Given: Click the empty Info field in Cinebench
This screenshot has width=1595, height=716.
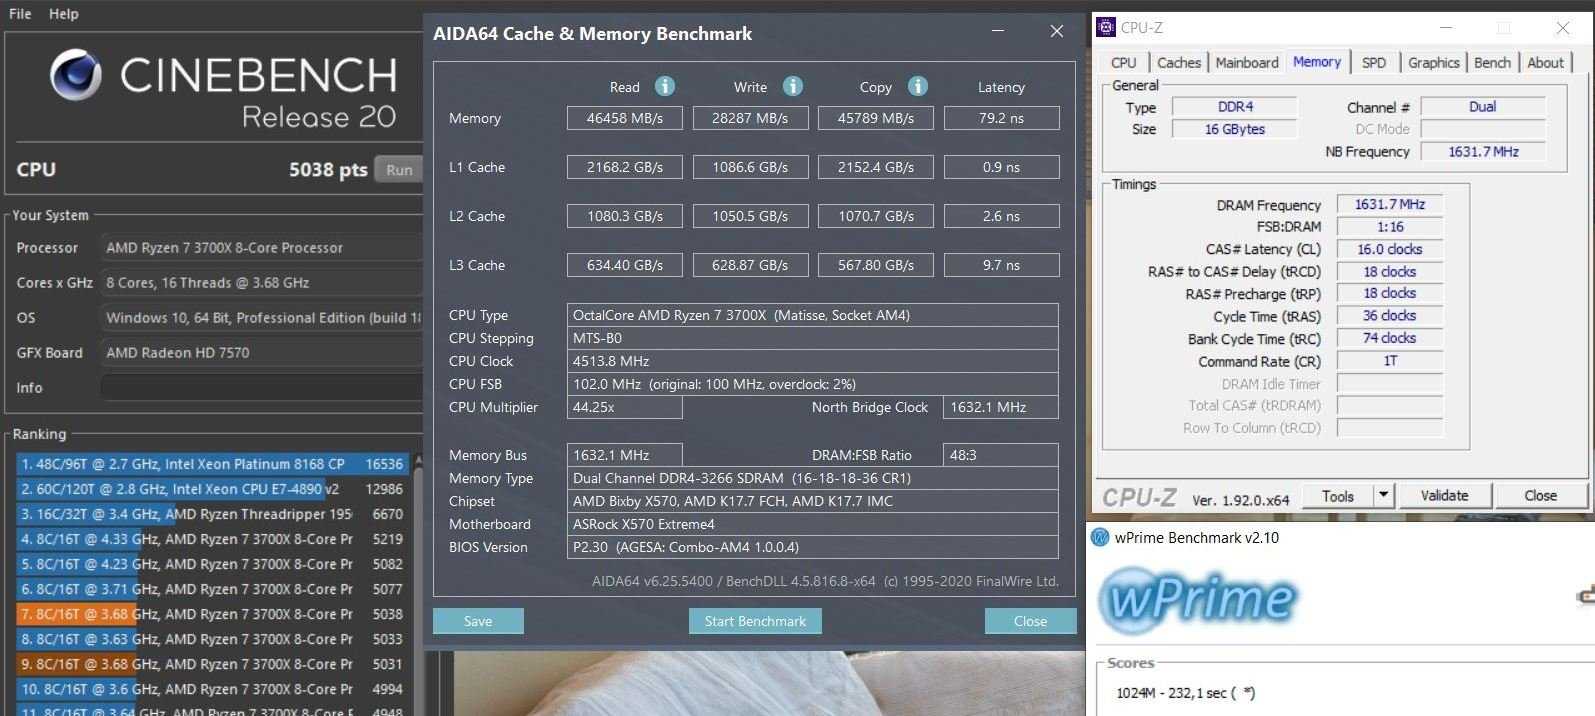Looking at the screenshot, I should 262,388.
